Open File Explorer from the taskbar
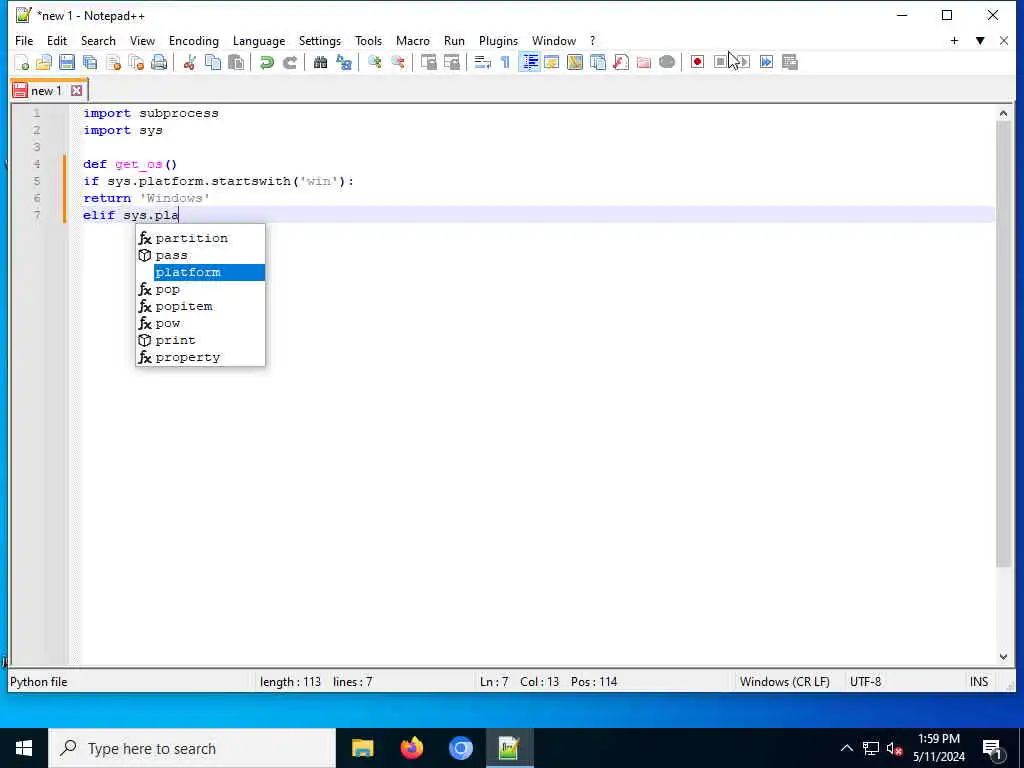Viewport: 1024px width, 768px height. (x=362, y=748)
